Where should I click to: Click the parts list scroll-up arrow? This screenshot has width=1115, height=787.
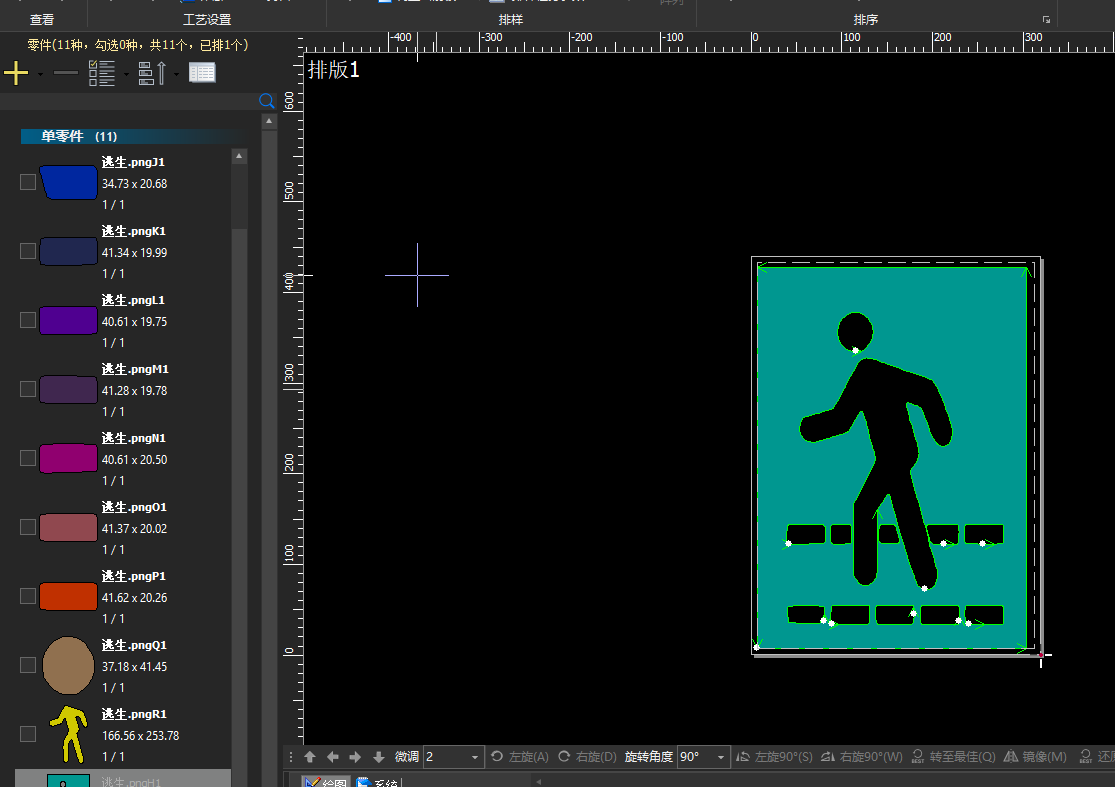pyautogui.click(x=239, y=156)
